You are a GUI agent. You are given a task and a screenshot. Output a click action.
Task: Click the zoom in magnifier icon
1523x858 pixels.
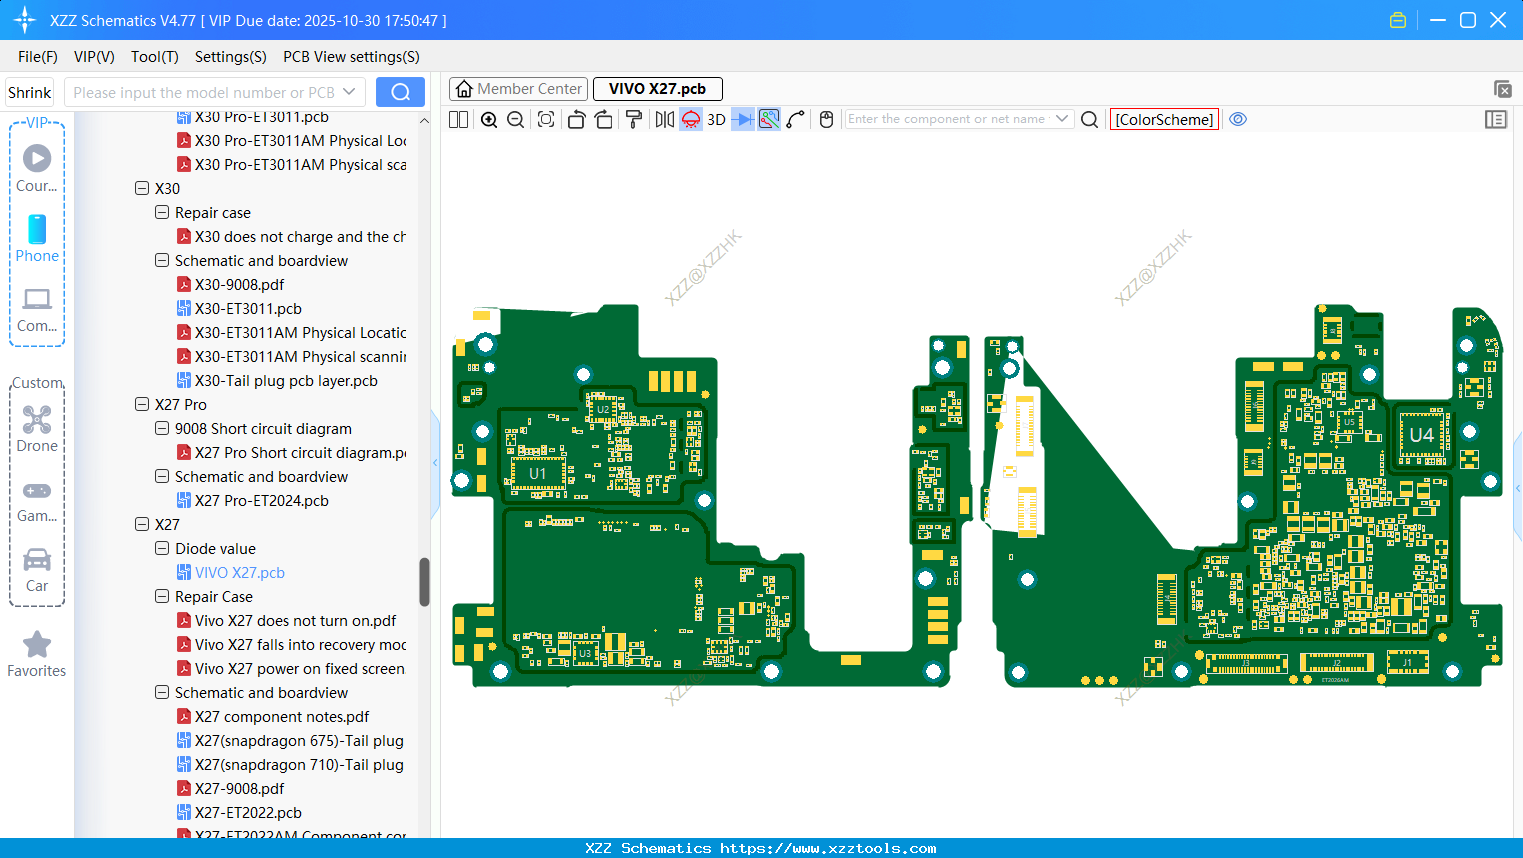[x=489, y=120]
